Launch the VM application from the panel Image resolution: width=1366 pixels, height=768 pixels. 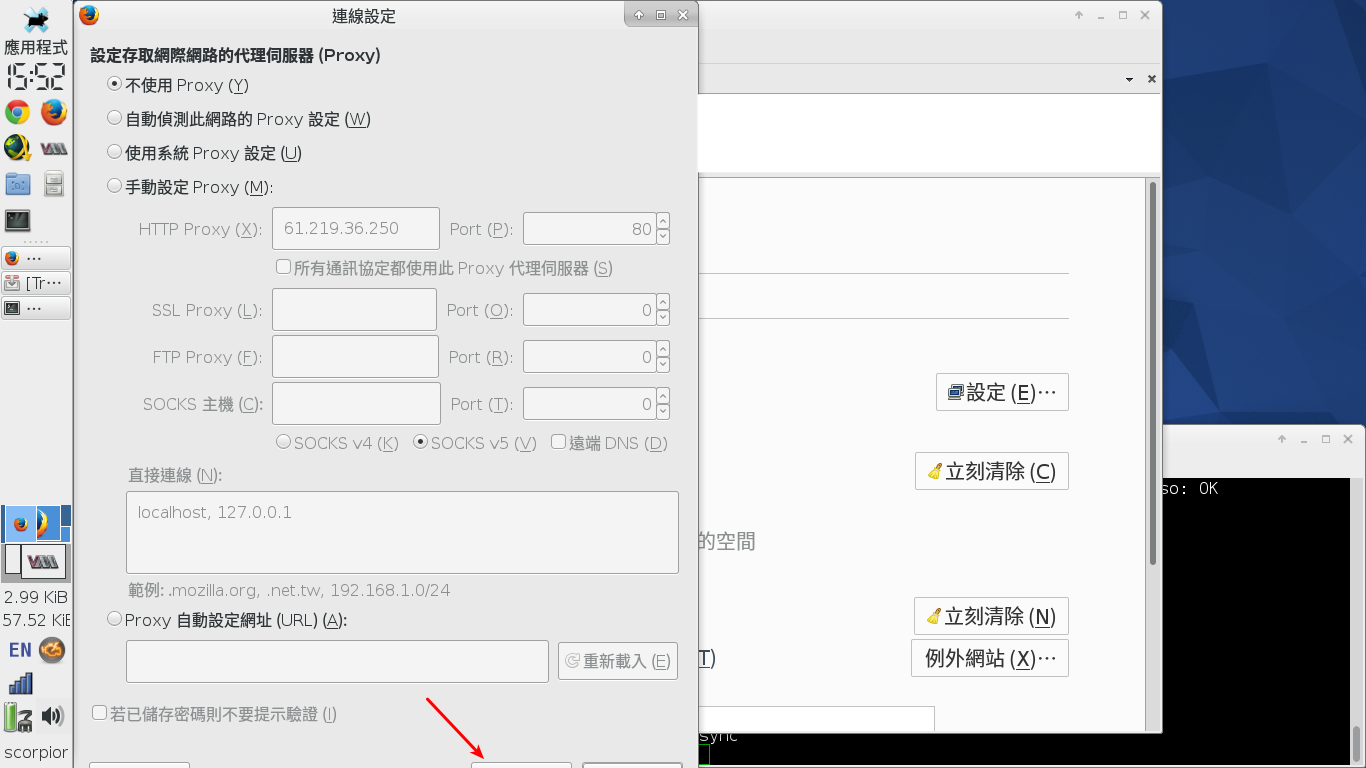[54, 148]
